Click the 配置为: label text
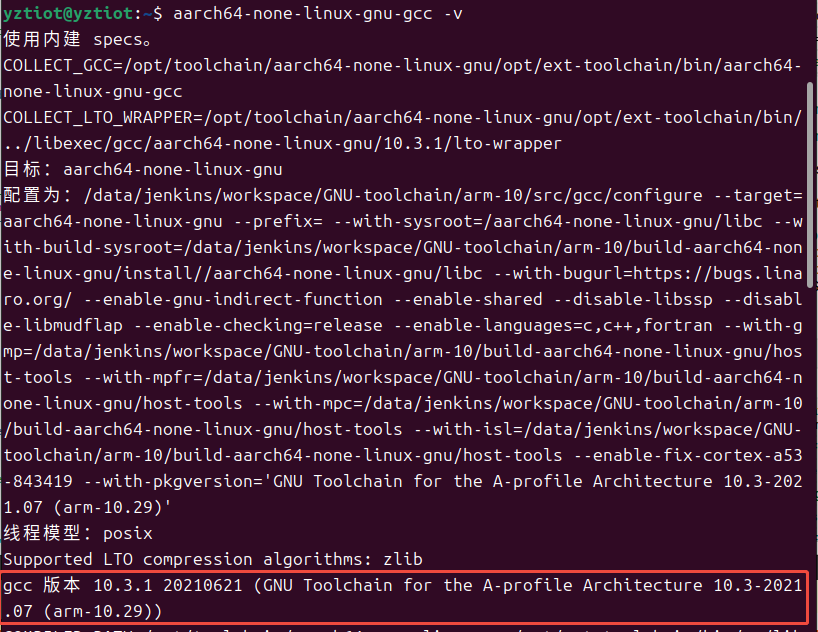818x632 pixels. click(x=38, y=195)
